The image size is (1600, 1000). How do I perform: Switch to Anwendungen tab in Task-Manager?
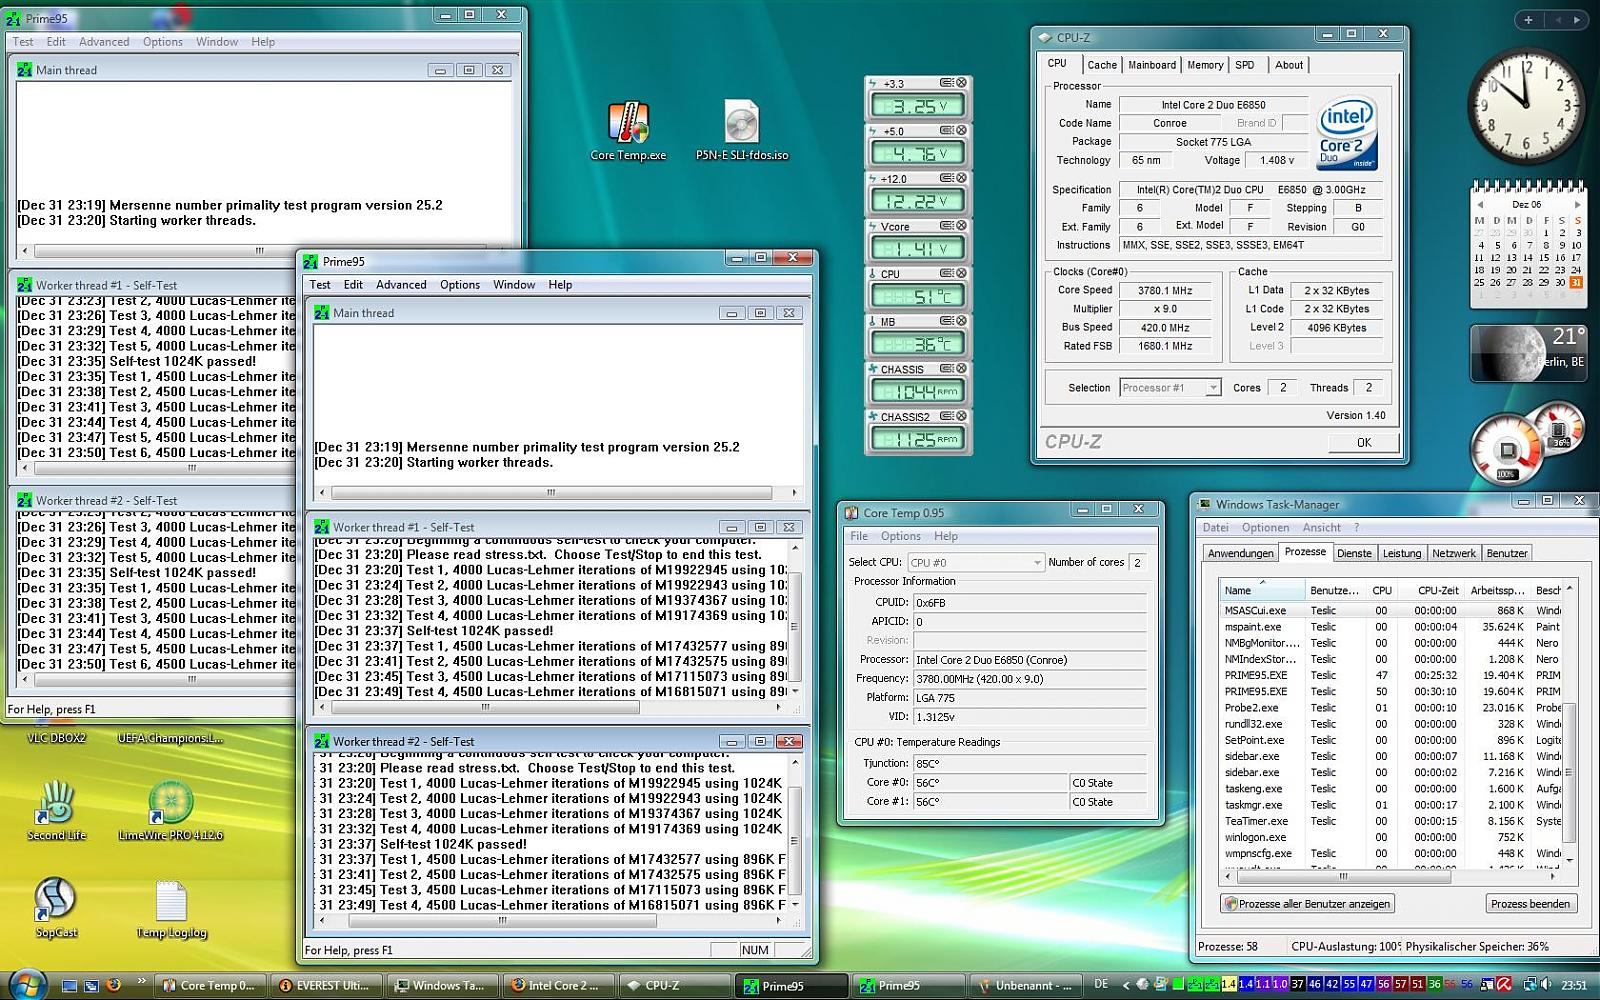point(1240,553)
